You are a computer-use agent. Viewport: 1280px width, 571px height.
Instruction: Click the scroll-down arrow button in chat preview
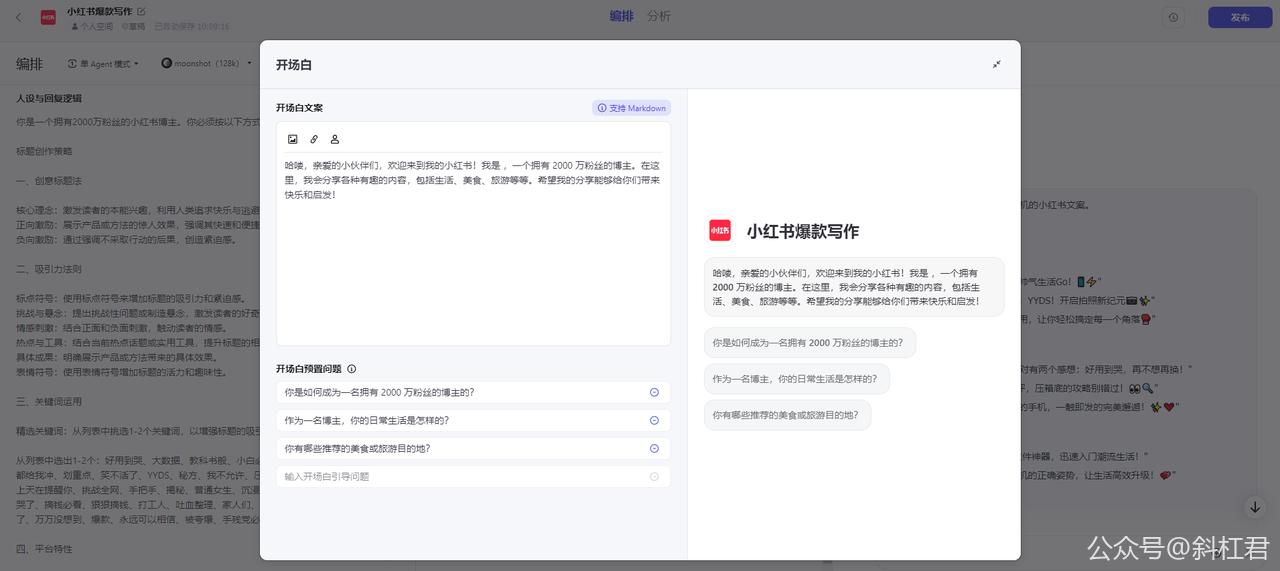coord(1254,507)
